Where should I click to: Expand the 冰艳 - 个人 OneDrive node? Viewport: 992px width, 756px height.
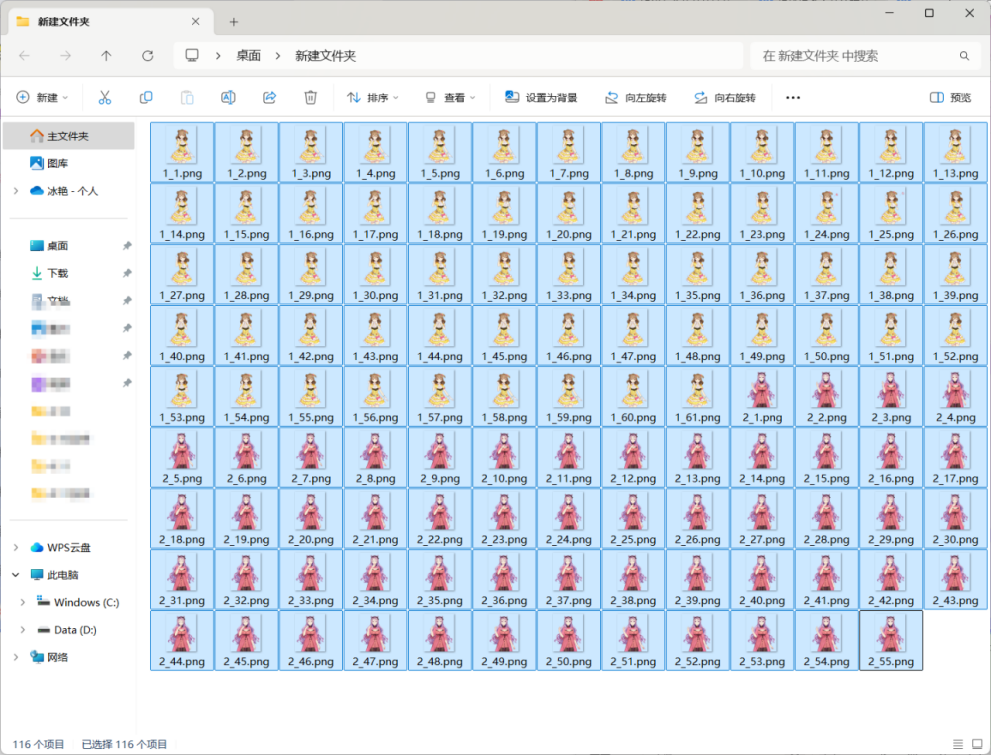point(16,190)
